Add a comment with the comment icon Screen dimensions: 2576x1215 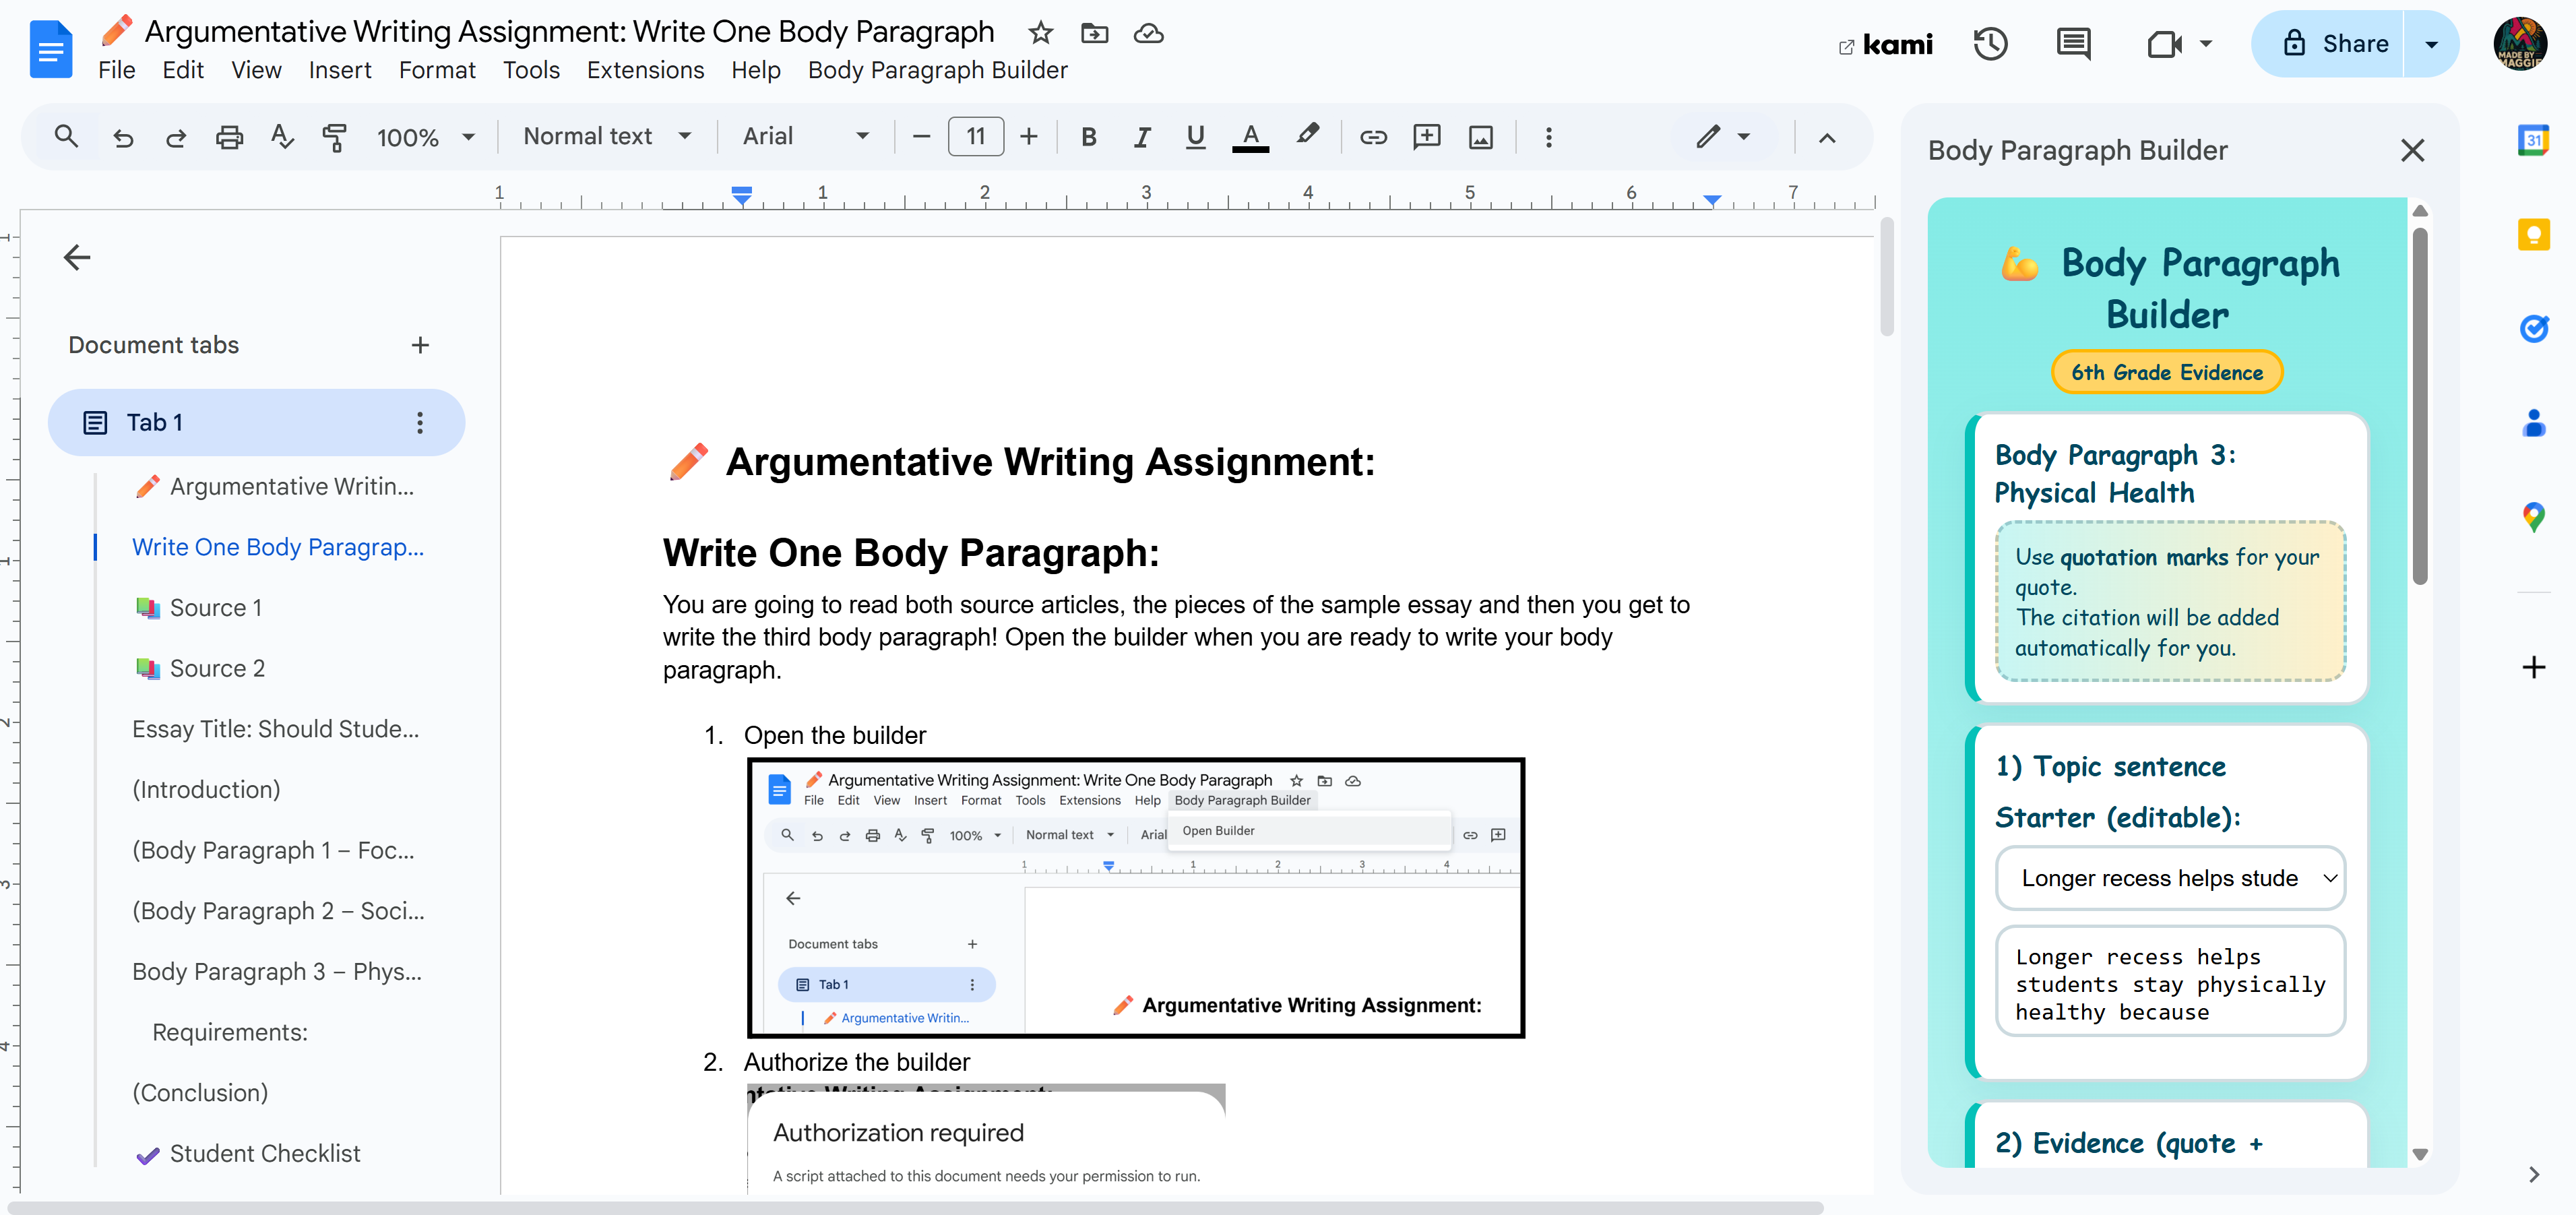(x=1427, y=136)
